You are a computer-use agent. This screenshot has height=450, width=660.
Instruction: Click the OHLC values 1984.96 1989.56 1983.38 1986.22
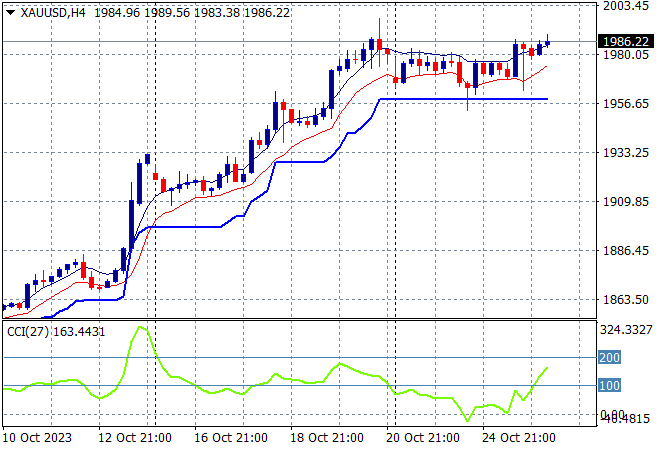tap(192, 13)
